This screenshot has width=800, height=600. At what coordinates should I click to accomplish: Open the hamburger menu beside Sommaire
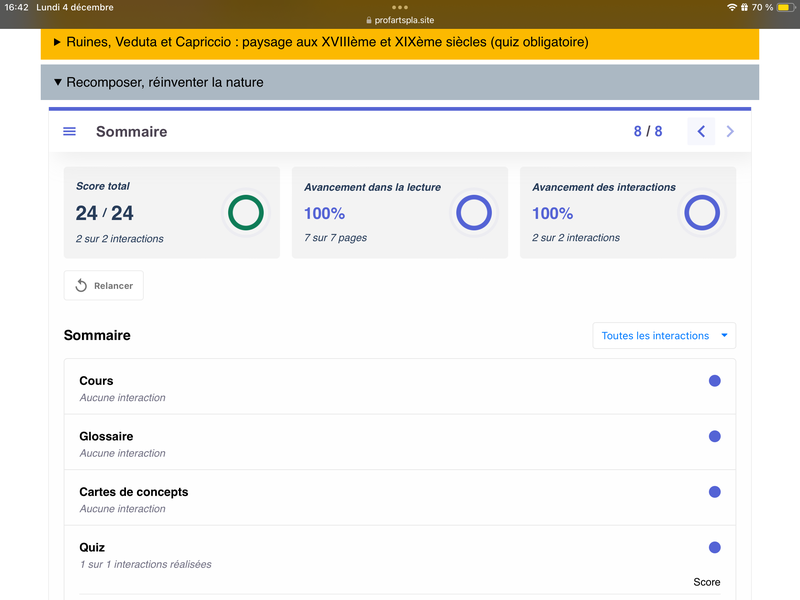click(x=69, y=132)
